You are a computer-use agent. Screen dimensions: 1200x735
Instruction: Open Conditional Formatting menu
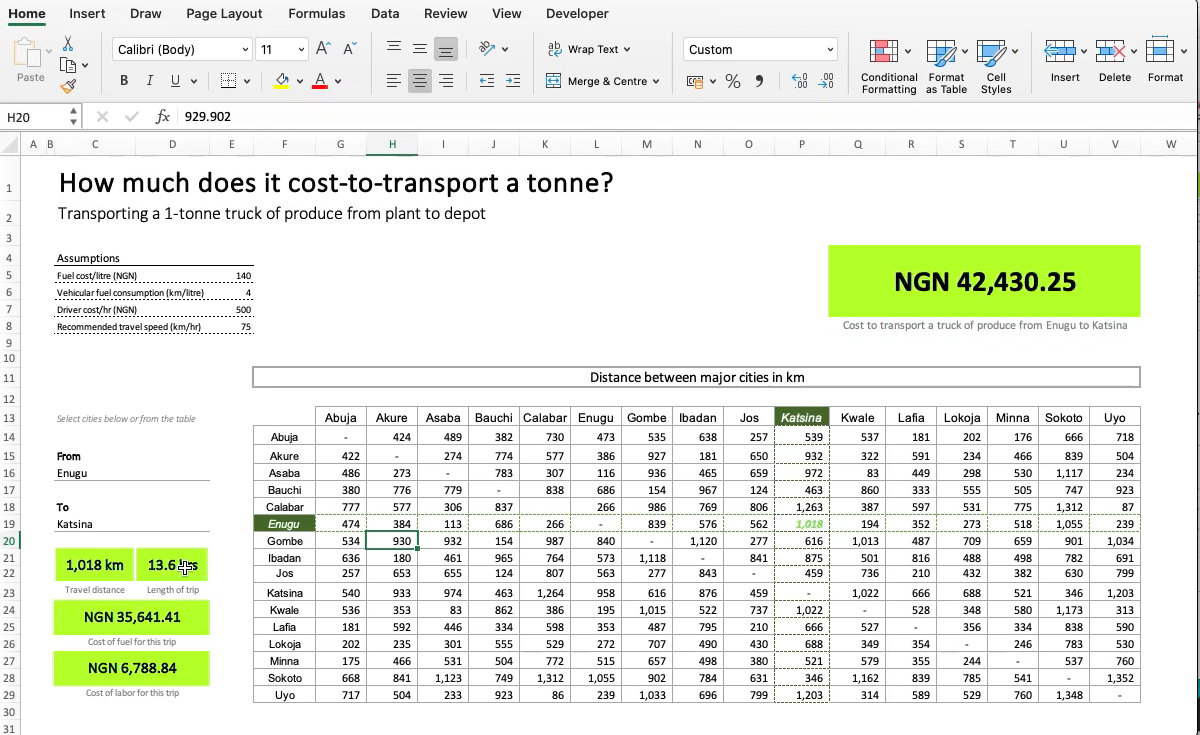click(889, 66)
